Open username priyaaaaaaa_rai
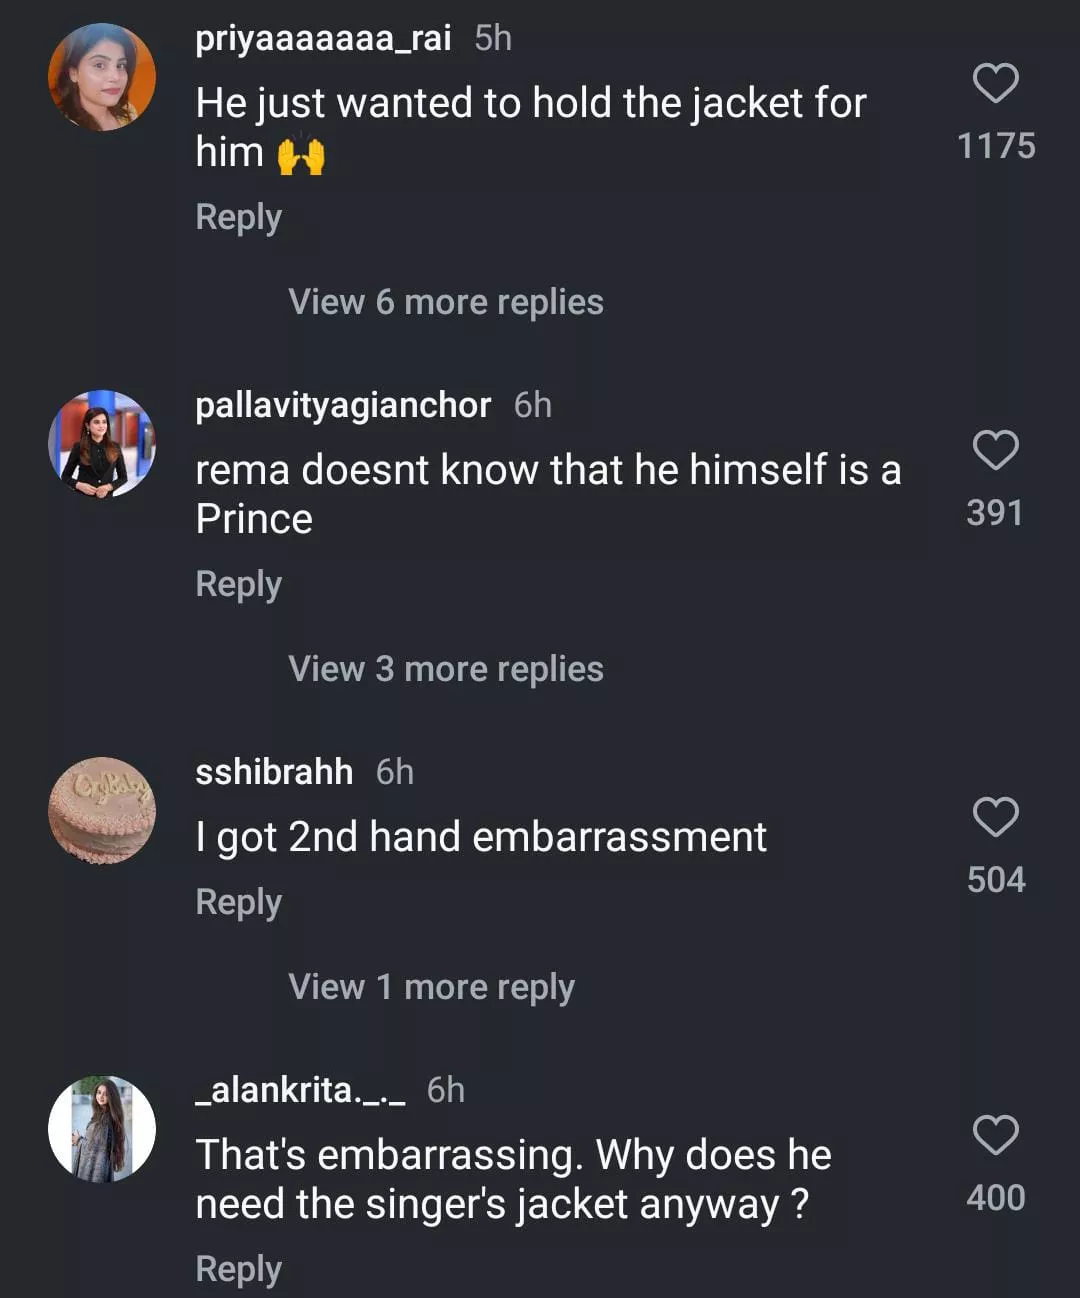The image size is (1080, 1298). click(323, 38)
